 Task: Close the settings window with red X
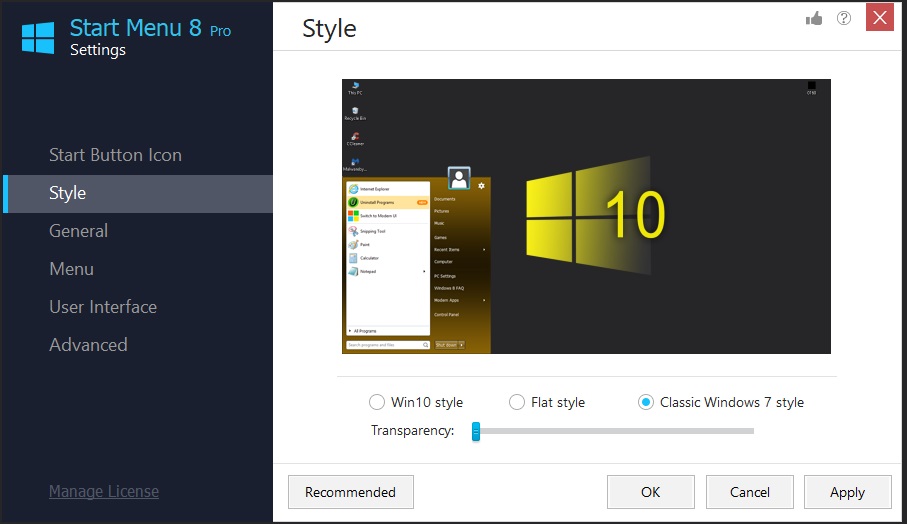click(879, 18)
